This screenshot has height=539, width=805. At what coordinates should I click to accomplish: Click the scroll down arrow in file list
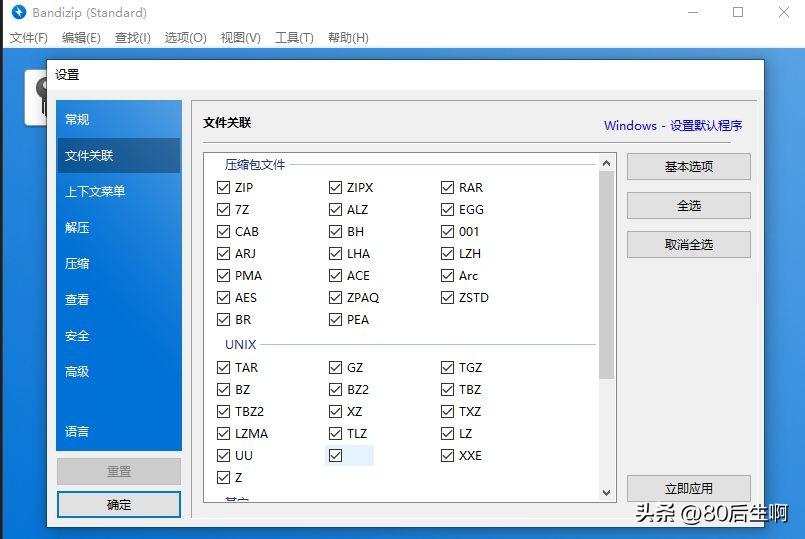[x=606, y=493]
